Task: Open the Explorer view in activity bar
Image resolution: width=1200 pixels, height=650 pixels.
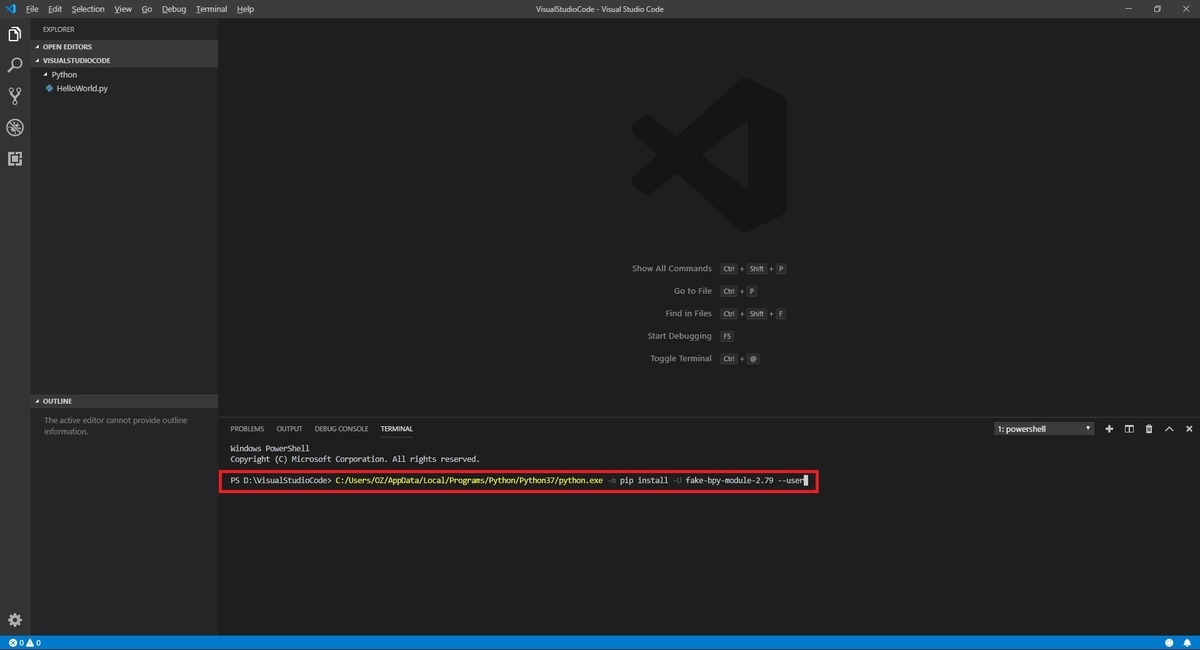Action: click(x=15, y=34)
